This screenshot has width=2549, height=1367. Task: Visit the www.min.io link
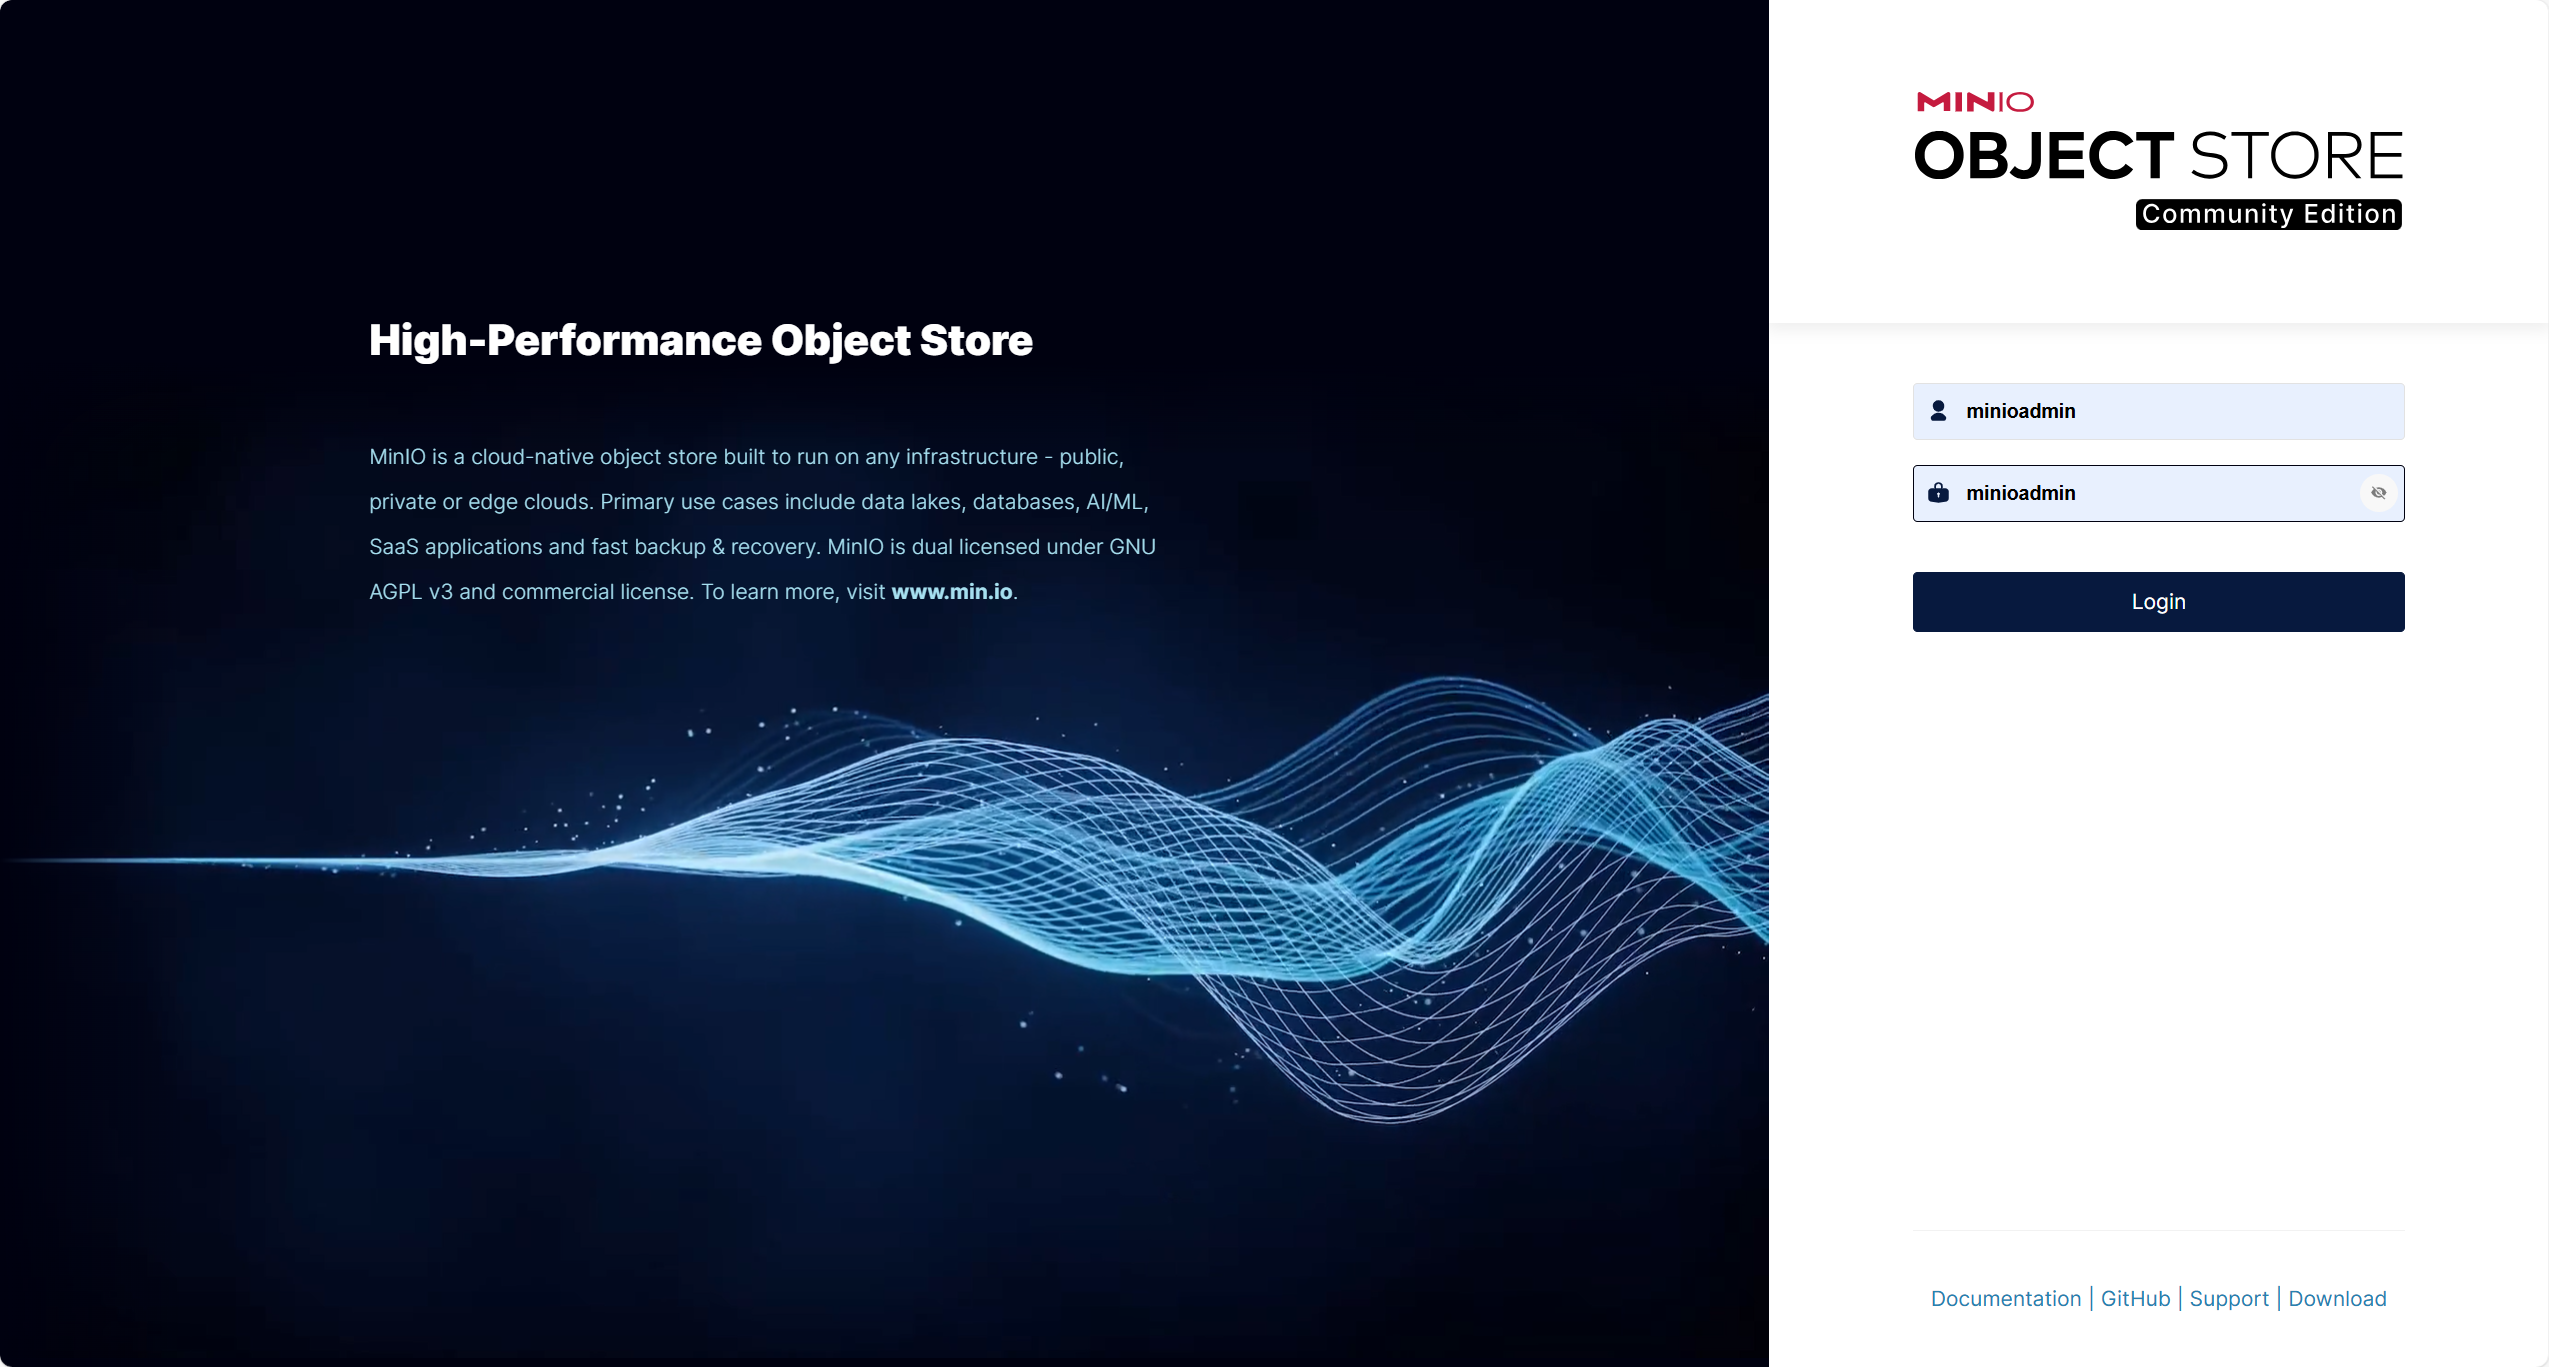point(951,592)
